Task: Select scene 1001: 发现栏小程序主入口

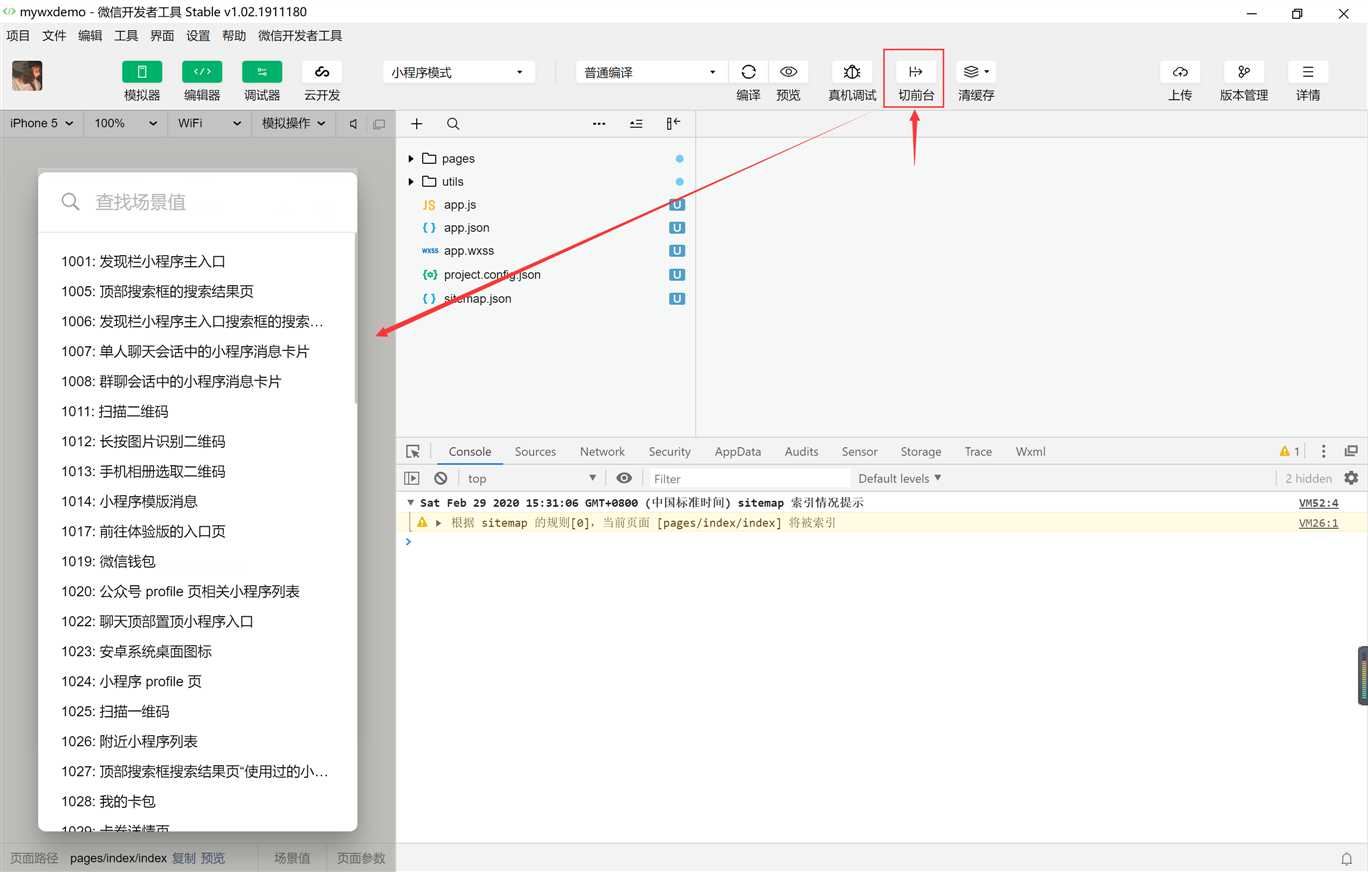Action: tap(143, 262)
